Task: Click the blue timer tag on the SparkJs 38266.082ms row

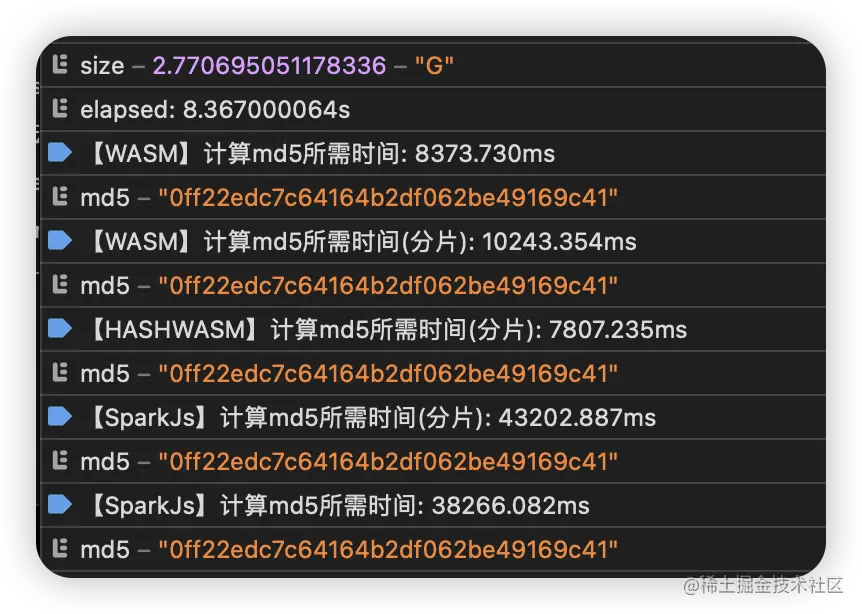Action: [x=60, y=504]
